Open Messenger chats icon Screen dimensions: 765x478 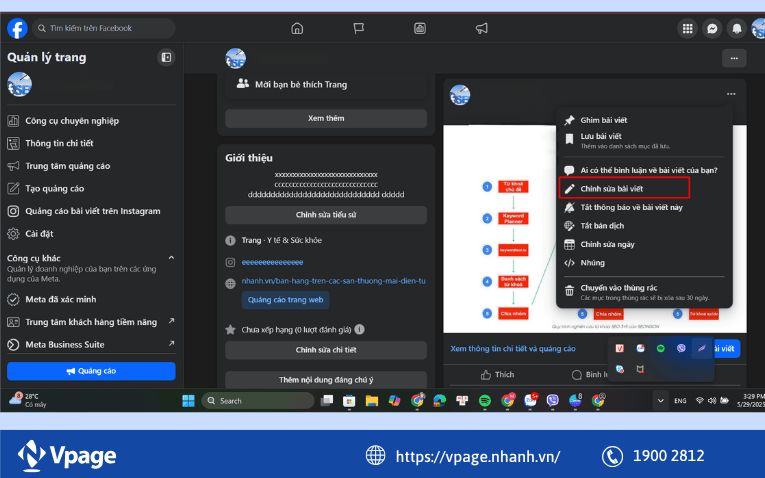(712, 29)
